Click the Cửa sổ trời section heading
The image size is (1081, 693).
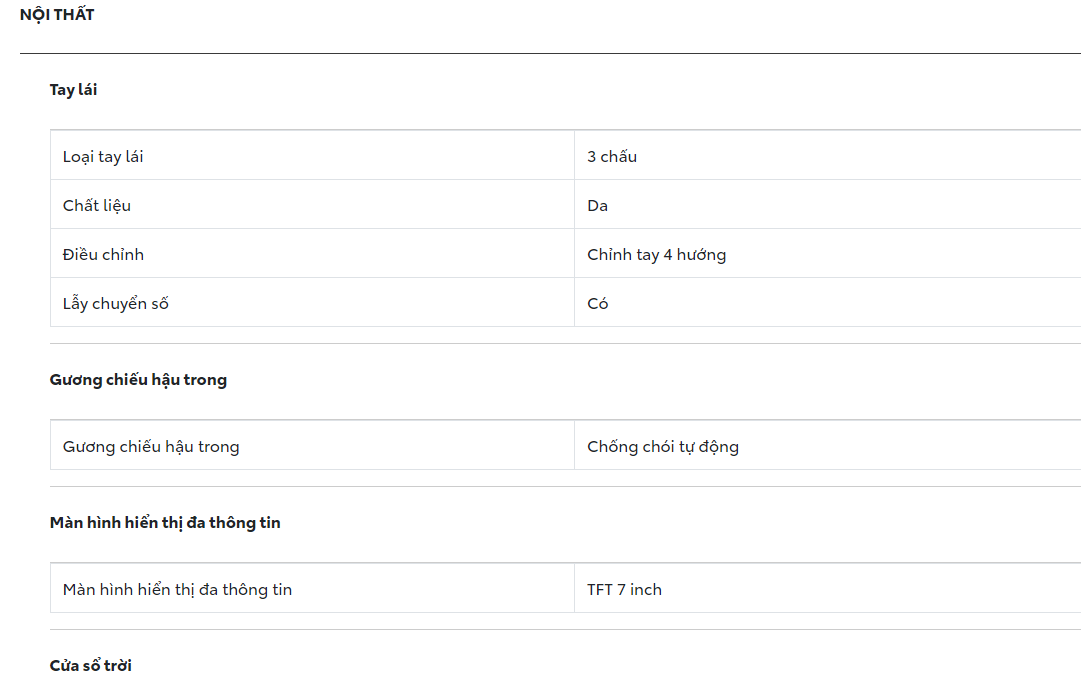pos(91,666)
